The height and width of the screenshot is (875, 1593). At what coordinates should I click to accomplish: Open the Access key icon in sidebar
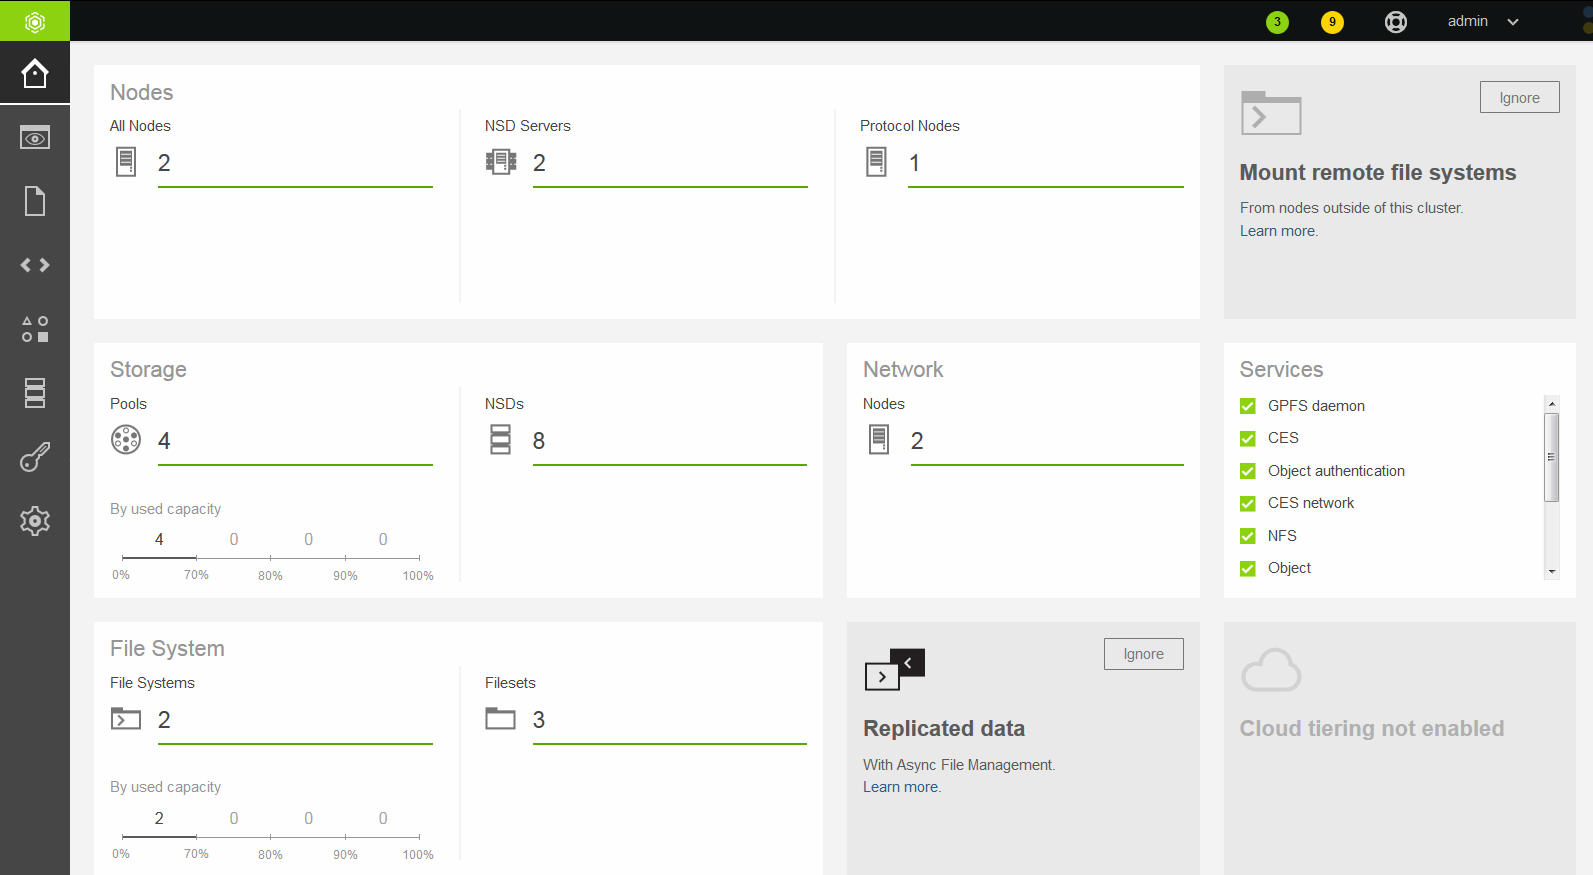pyautogui.click(x=35, y=457)
